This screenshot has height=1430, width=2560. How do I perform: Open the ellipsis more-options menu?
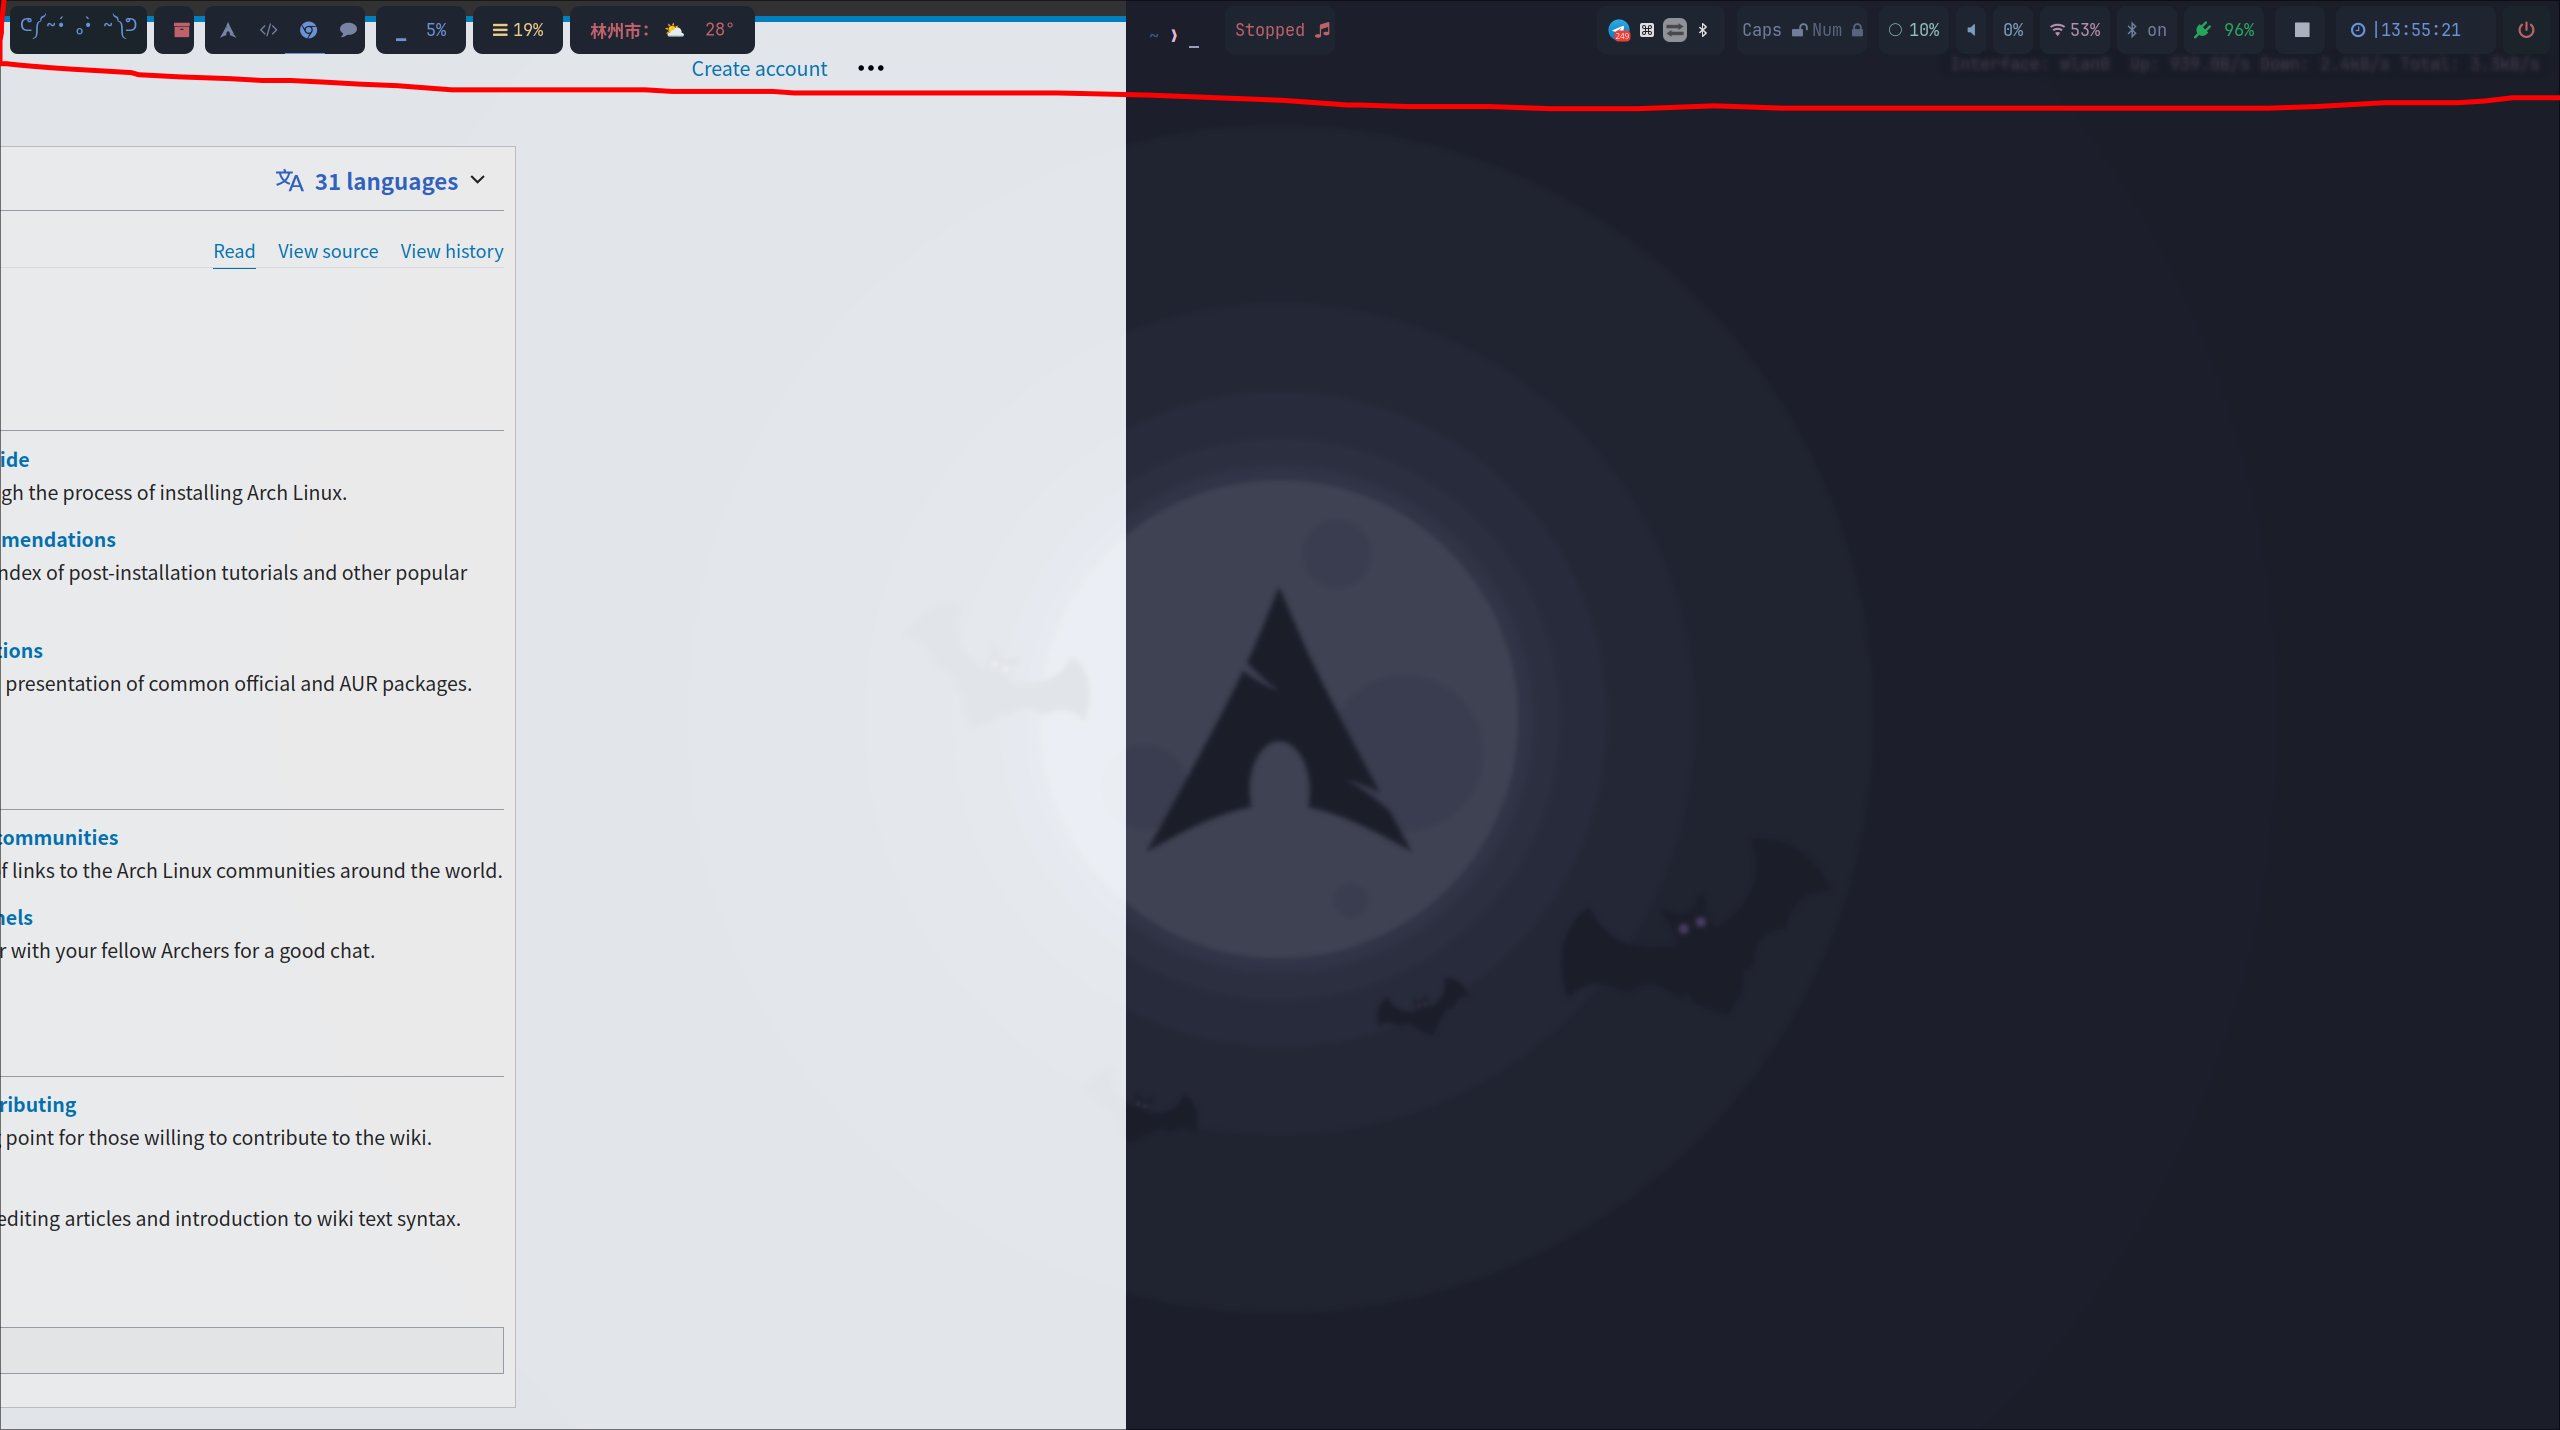[869, 68]
